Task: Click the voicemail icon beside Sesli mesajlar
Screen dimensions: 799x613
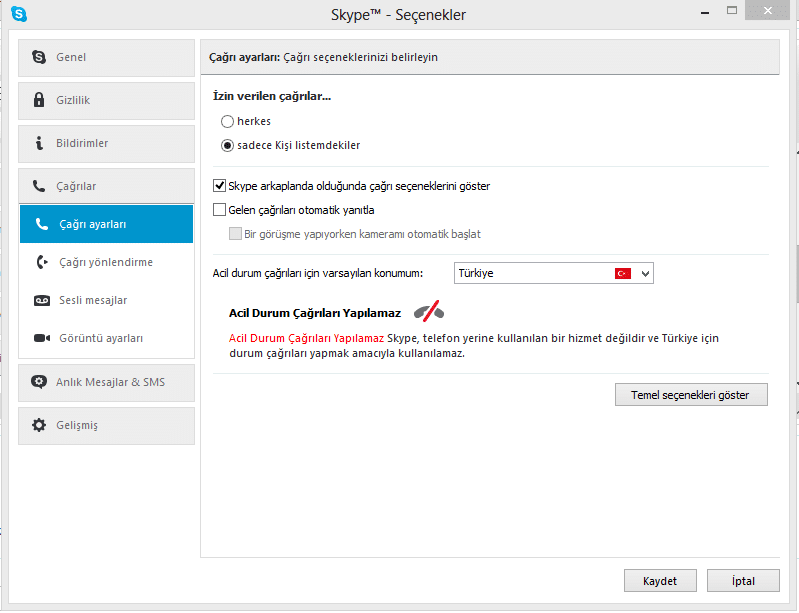Action: pyautogui.click(x=42, y=300)
